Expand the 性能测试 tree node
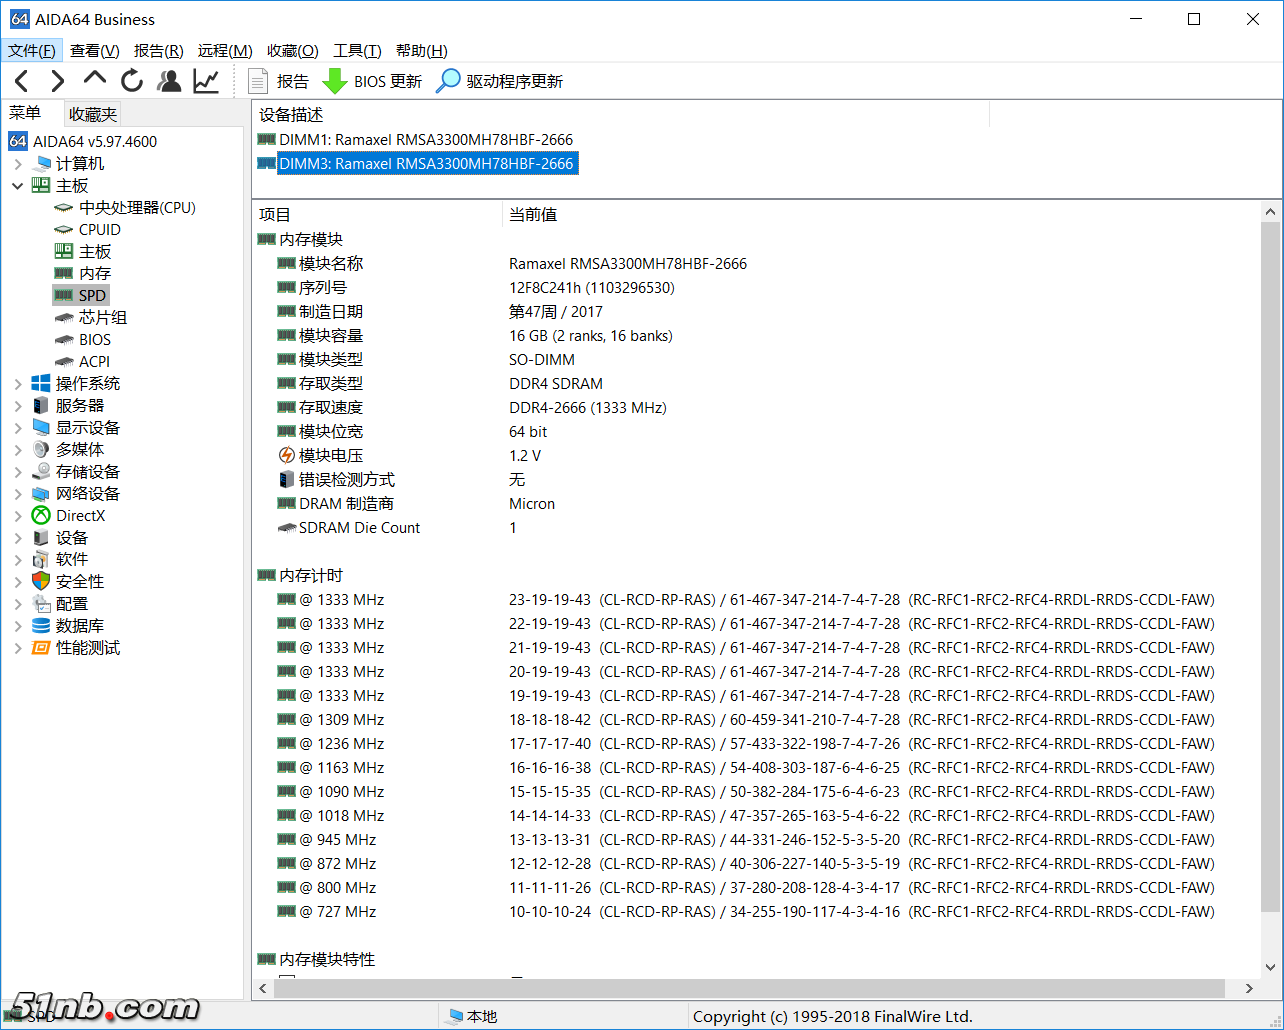The height and width of the screenshot is (1030, 1284). tap(18, 648)
